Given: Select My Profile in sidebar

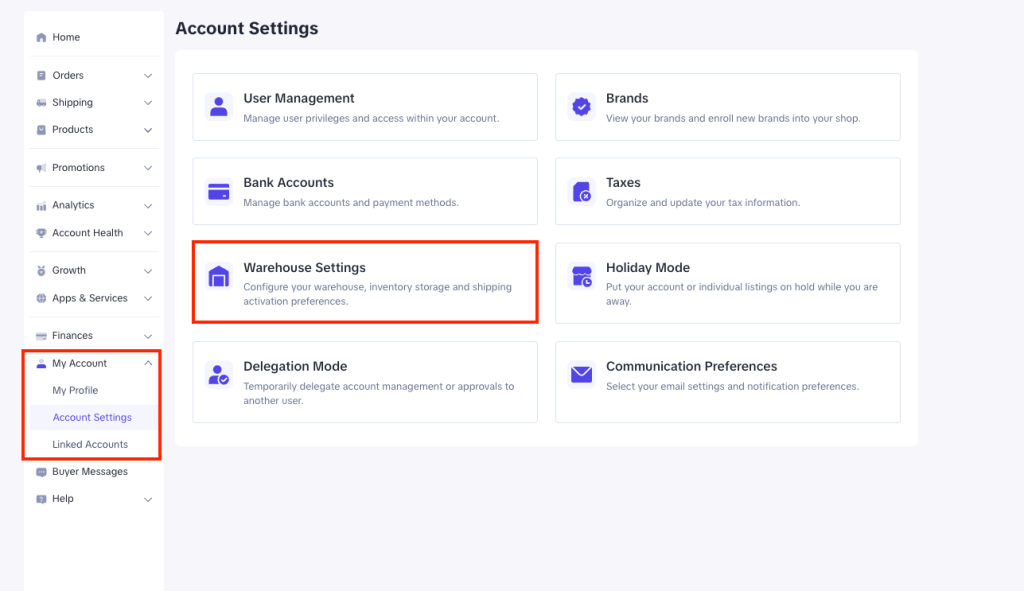Looking at the screenshot, I should [x=75, y=391].
